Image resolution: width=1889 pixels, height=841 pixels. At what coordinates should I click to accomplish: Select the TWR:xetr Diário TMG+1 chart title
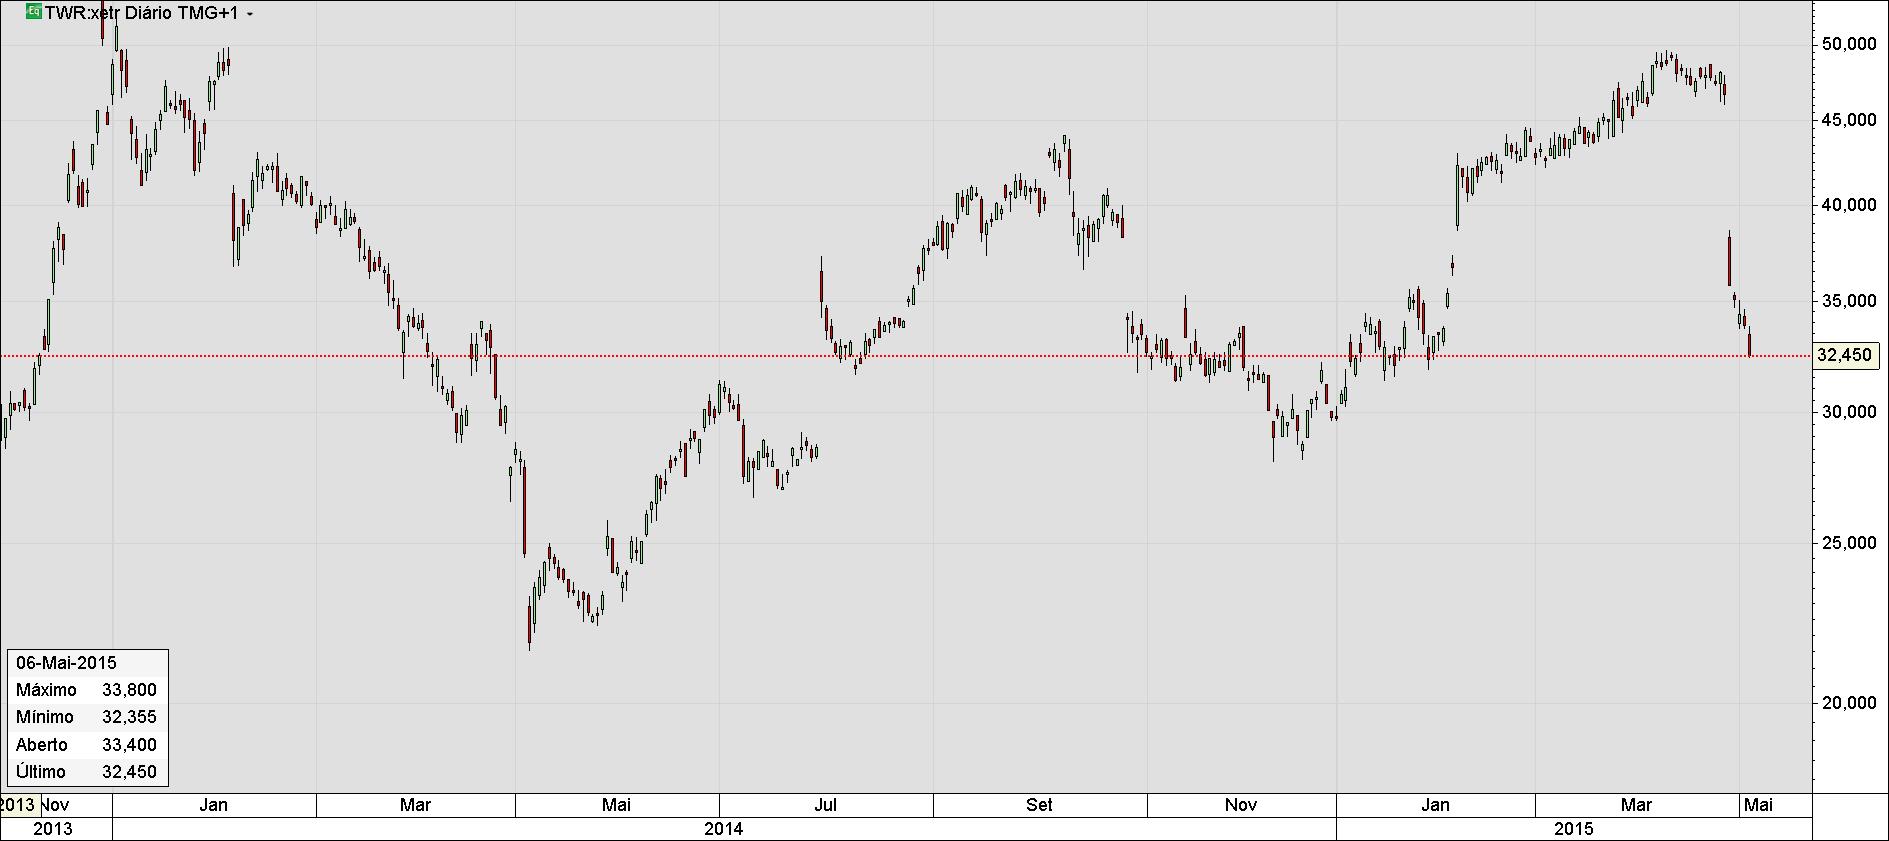(x=141, y=13)
